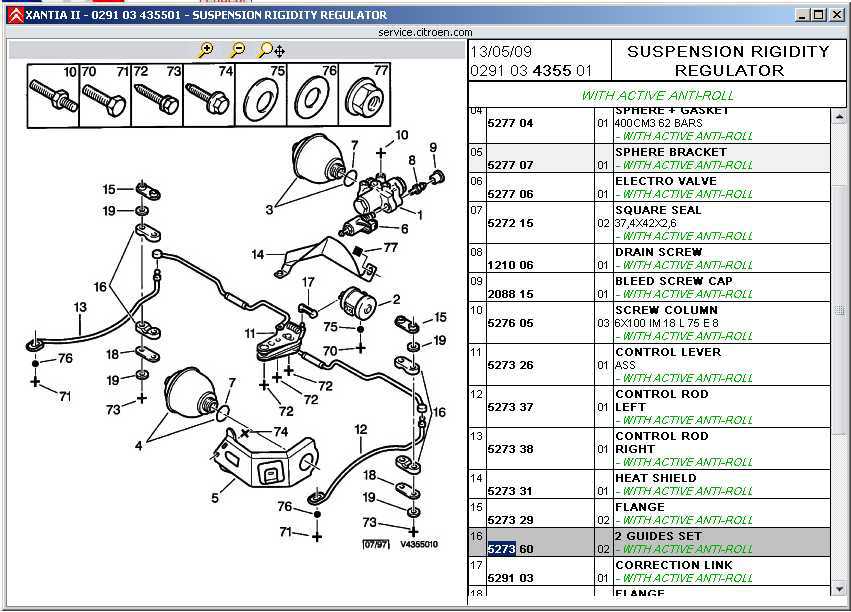This screenshot has height=612, width=851.
Task: Click part number 1210 06
Action: [x=510, y=265]
